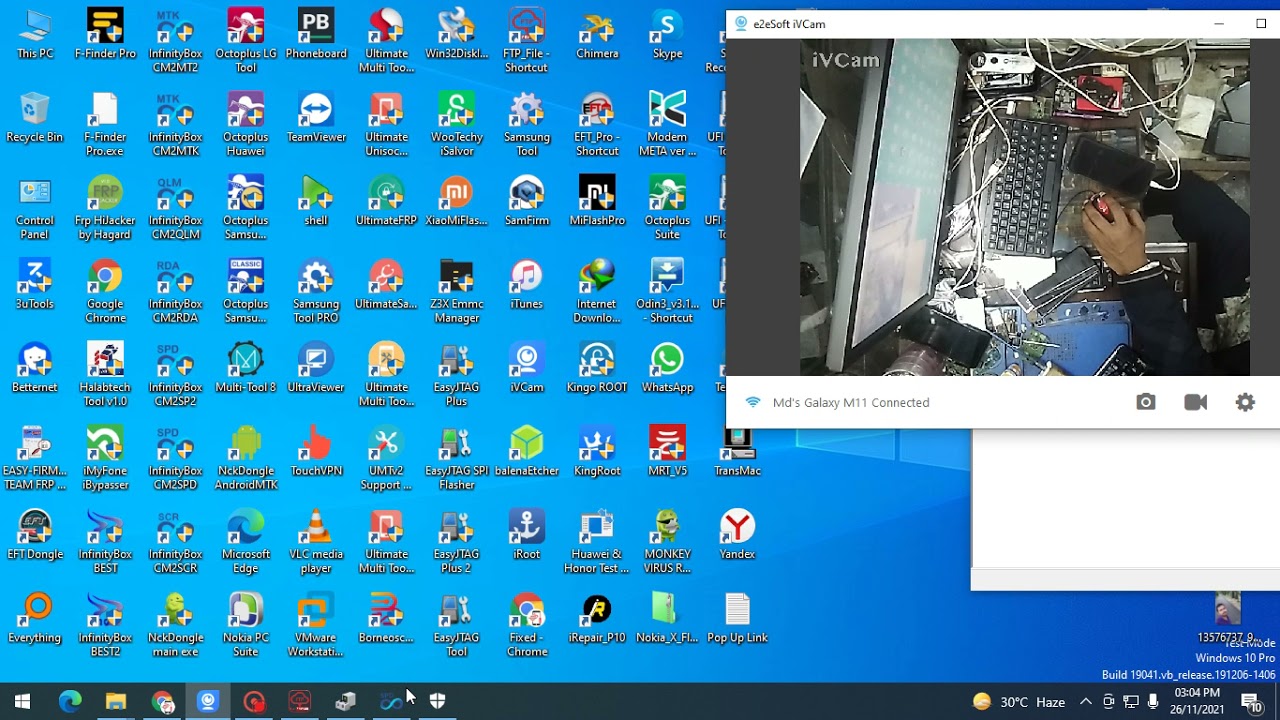Open the This PC desktop icon
Image resolution: width=1280 pixels, height=720 pixels.
coord(35,34)
